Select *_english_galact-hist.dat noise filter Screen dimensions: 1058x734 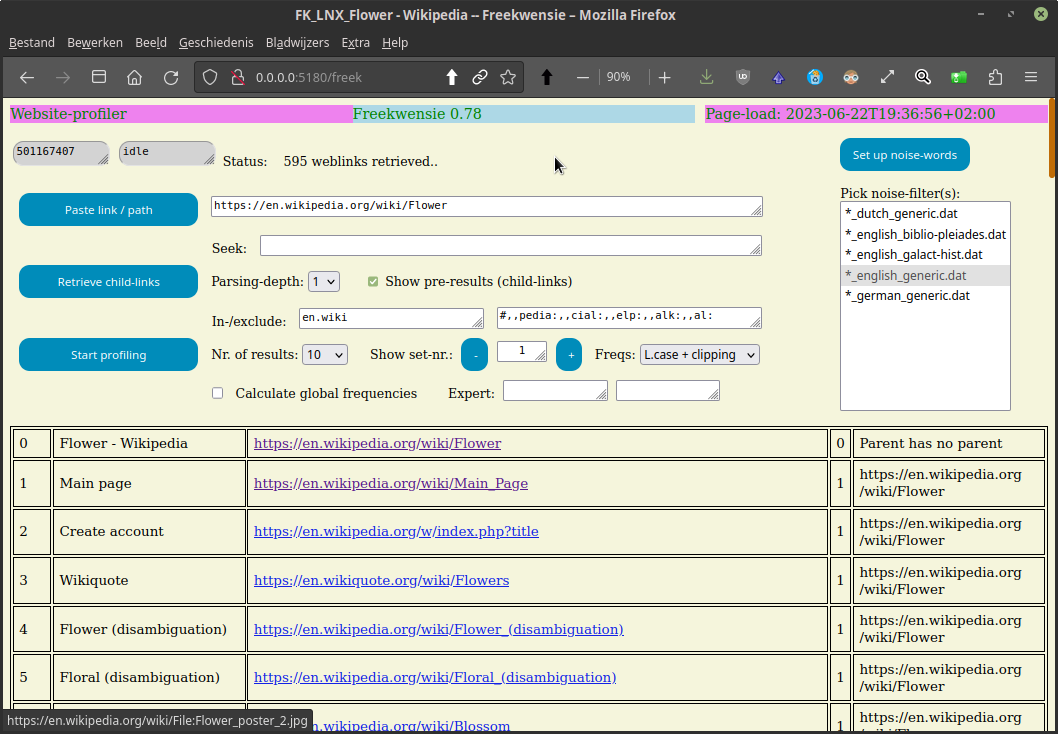click(925, 255)
